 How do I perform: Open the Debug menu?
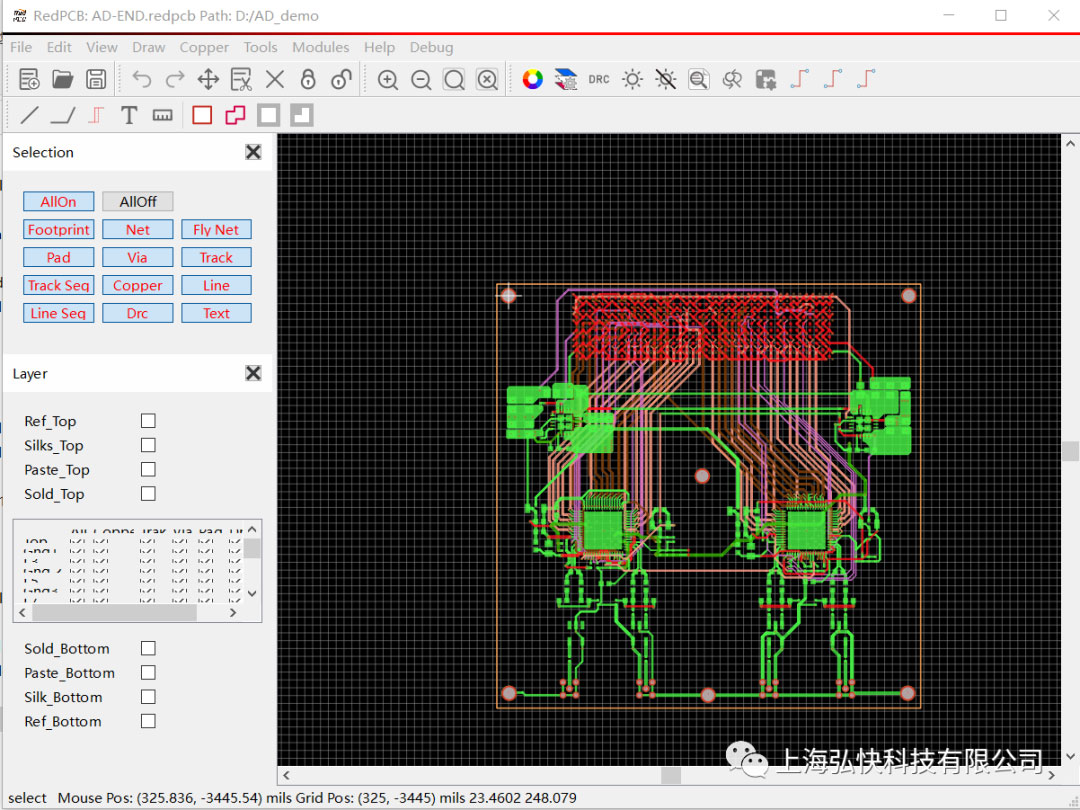431,47
